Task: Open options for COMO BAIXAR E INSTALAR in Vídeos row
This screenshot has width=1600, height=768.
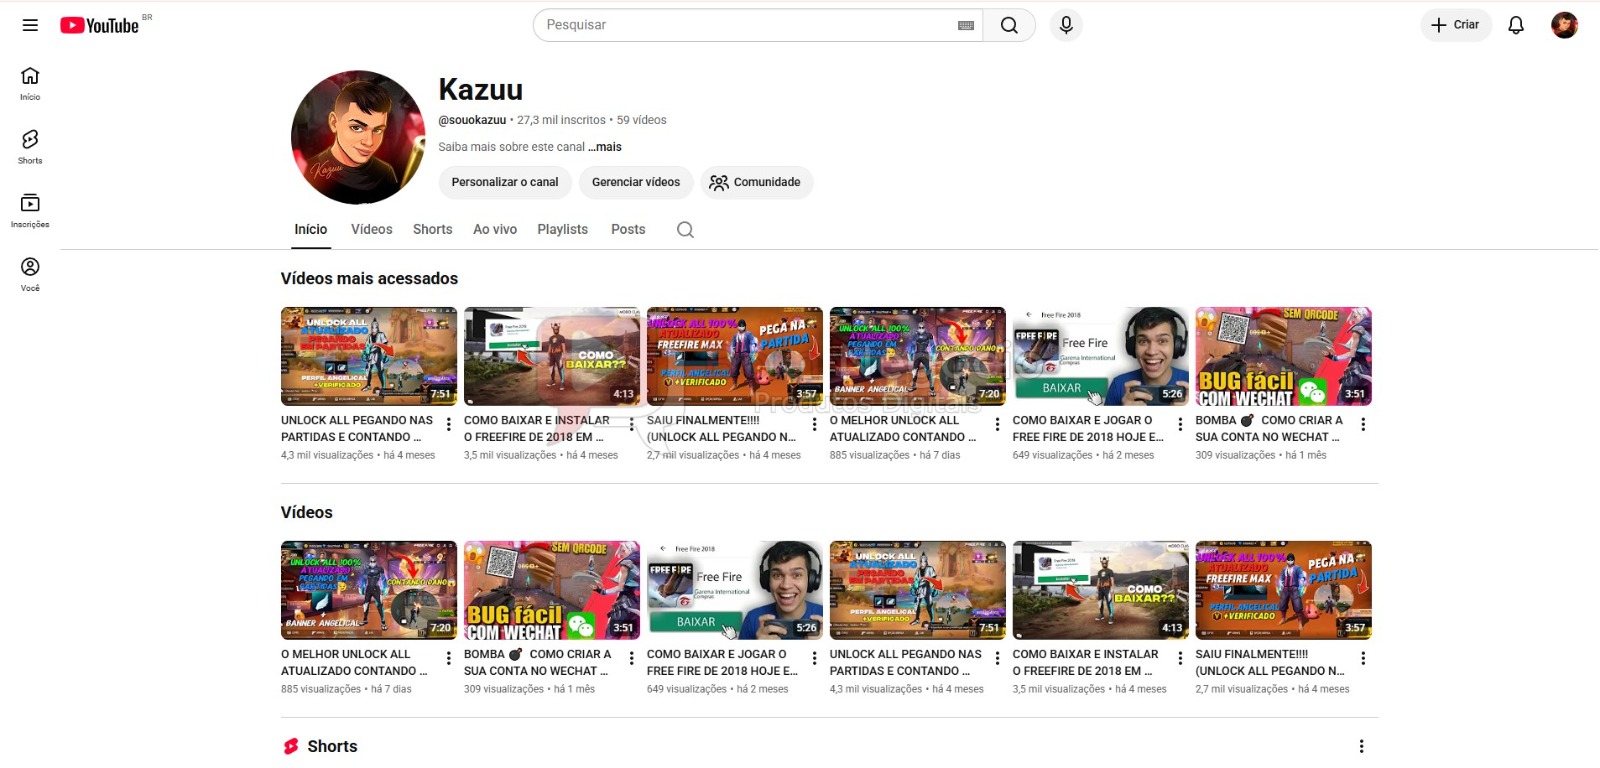Action: point(1180,658)
